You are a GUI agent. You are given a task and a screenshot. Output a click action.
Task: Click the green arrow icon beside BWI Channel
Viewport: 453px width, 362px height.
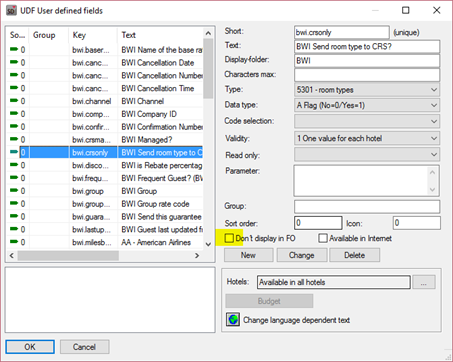tap(14, 100)
